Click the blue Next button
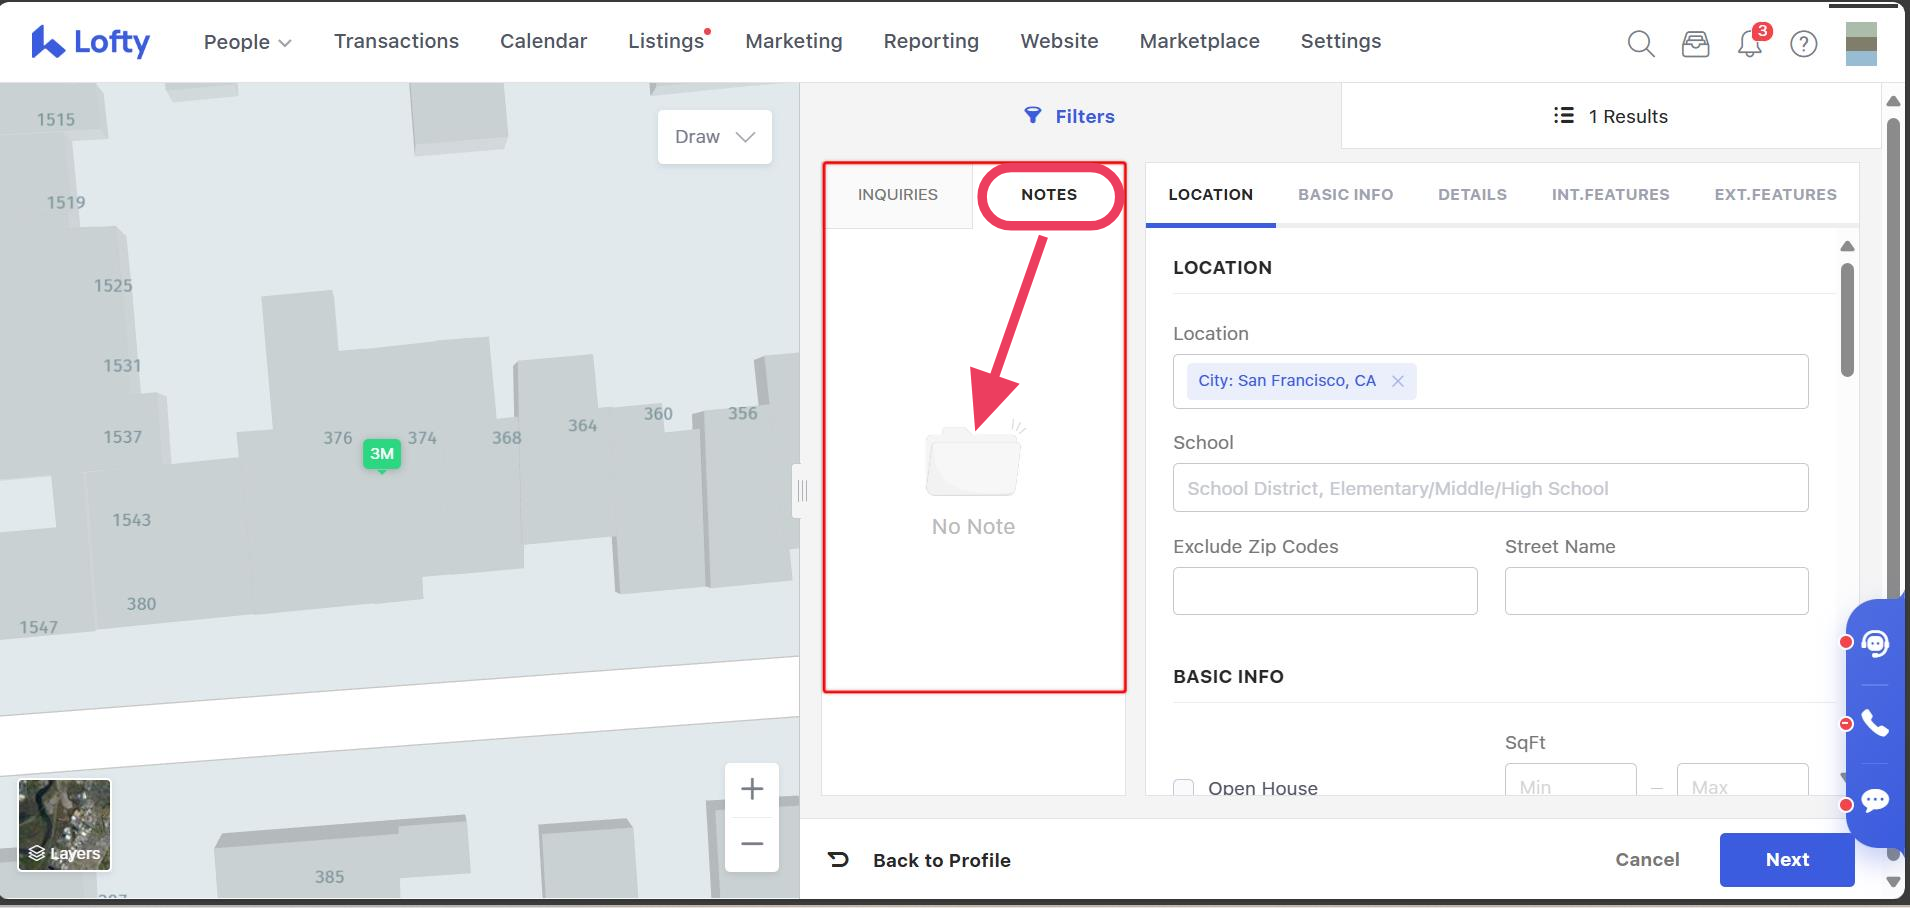 [1786, 860]
